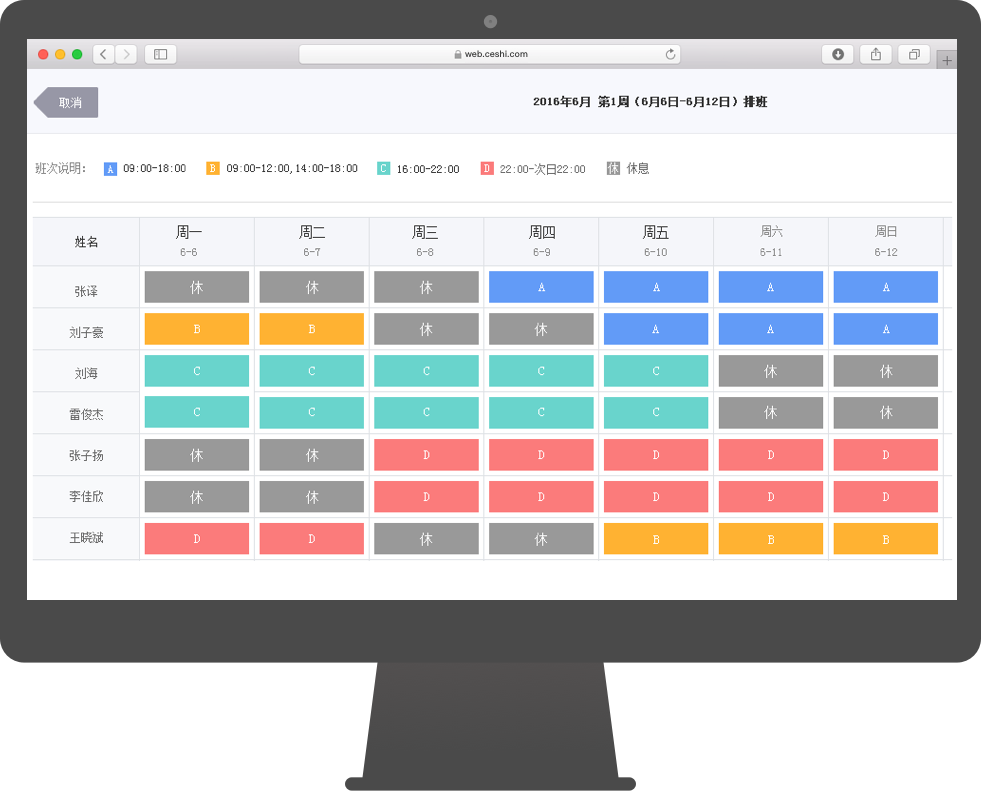The height and width of the screenshot is (792, 981).
Task: Click the 周五 6-10 column header
Action: 656,241
